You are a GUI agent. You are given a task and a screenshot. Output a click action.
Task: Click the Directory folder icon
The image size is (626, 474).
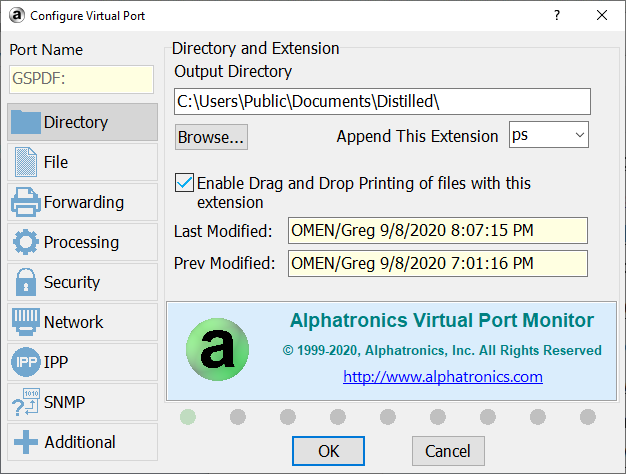coord(26,122)
